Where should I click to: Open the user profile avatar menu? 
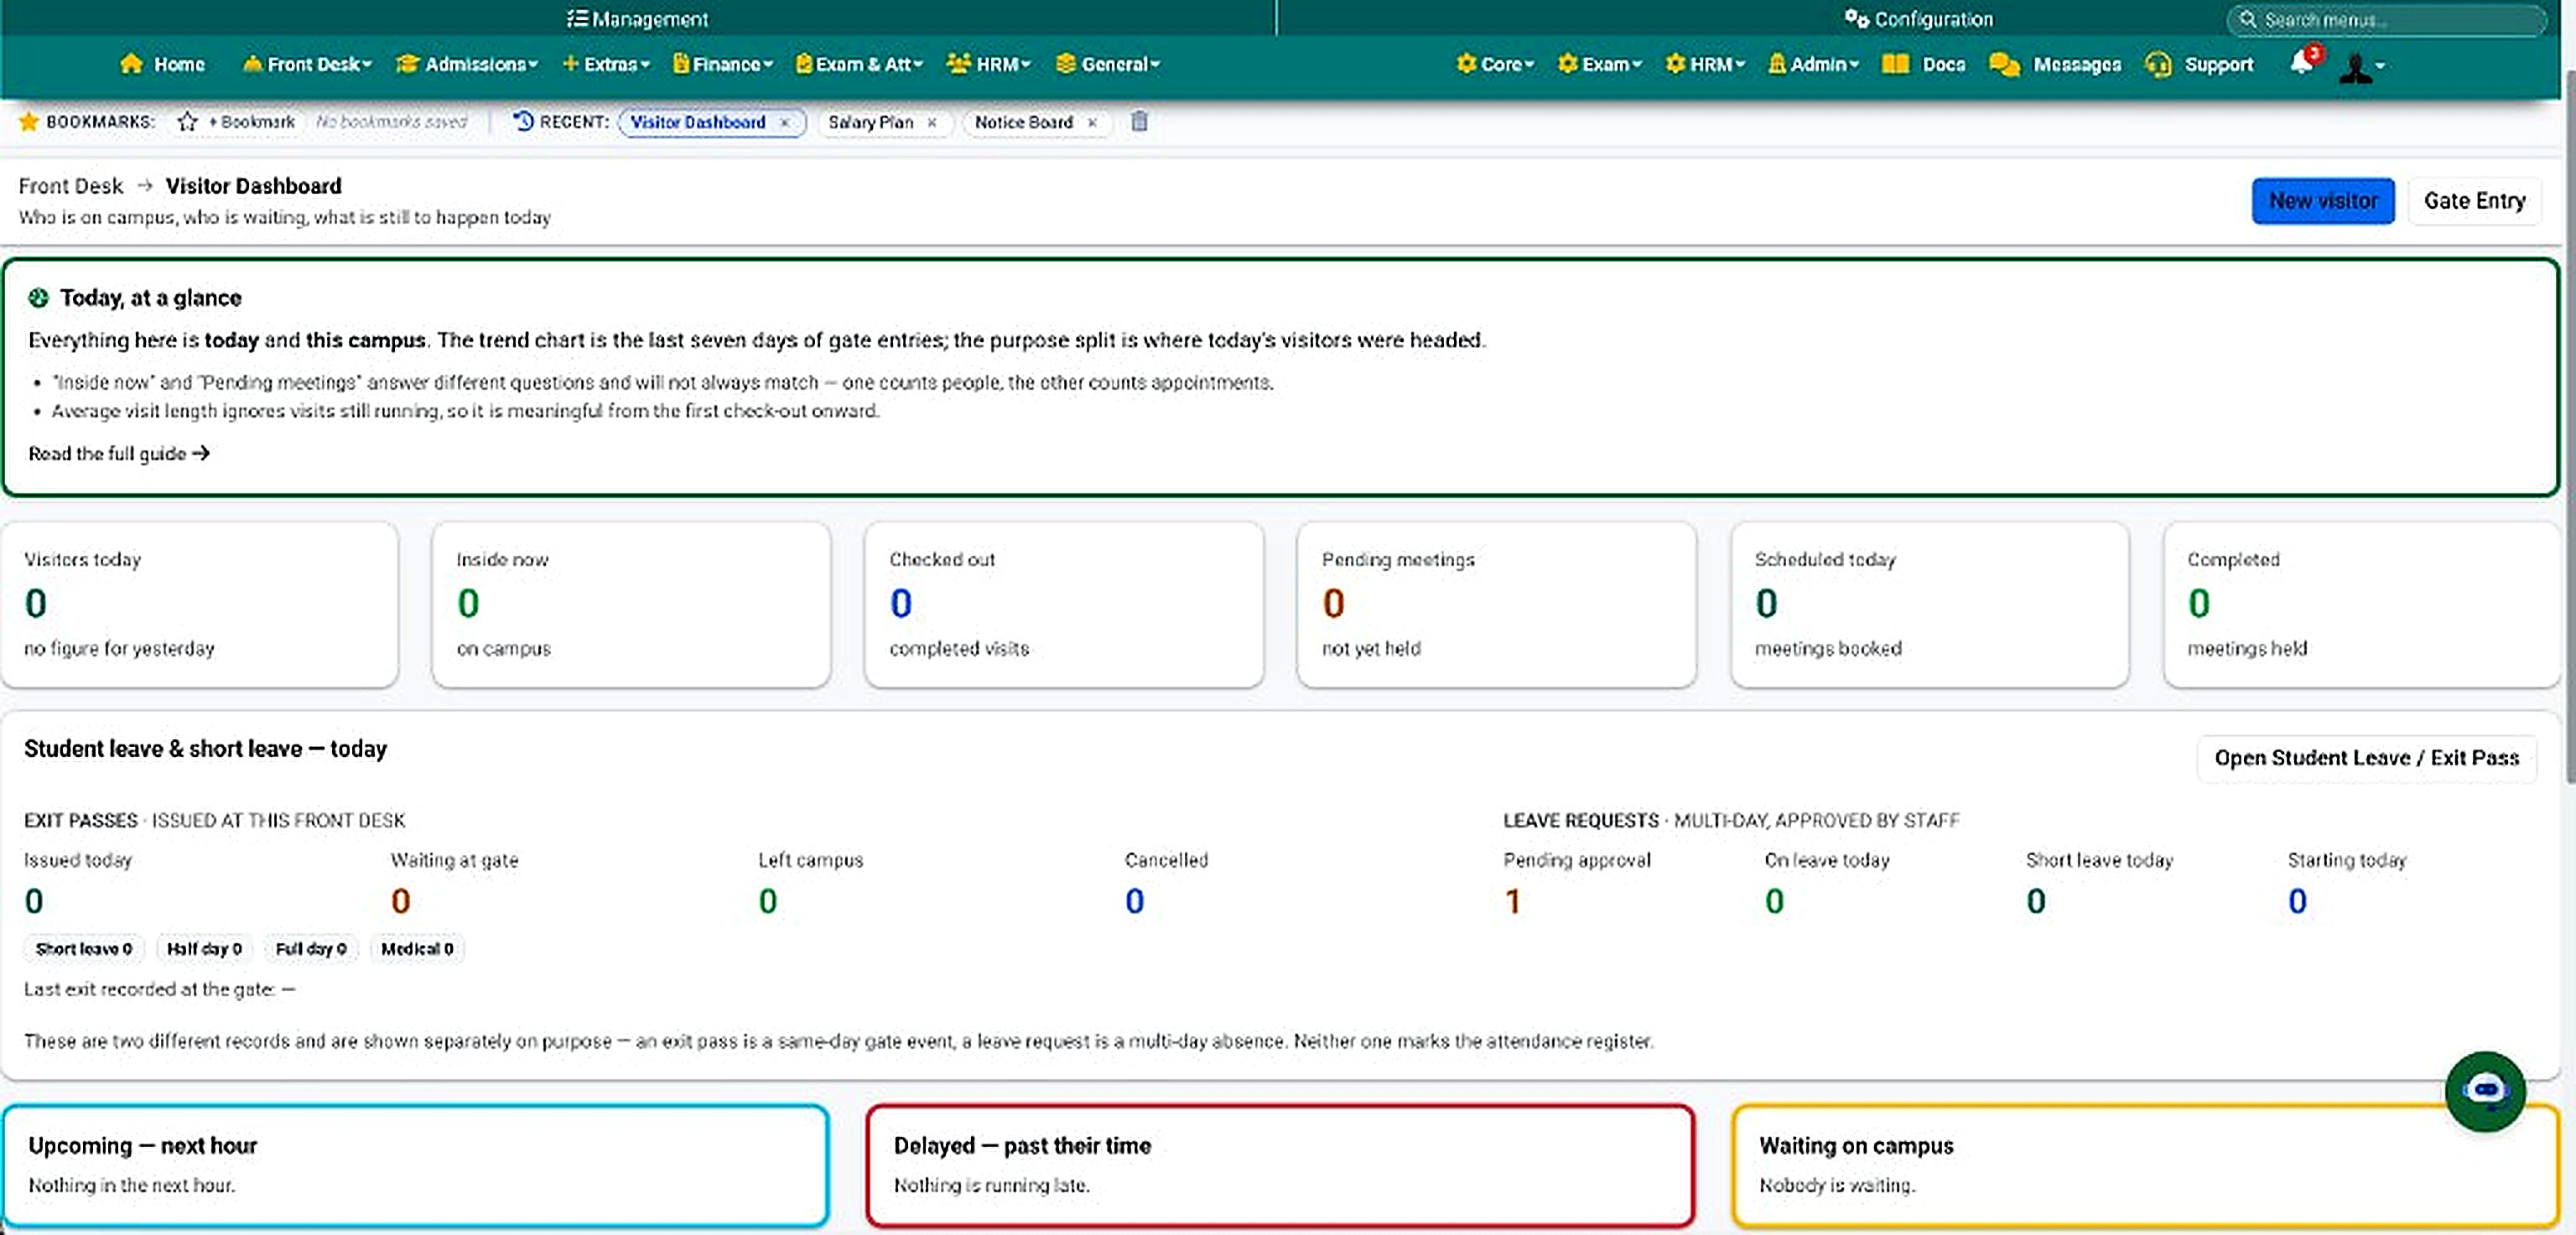2362,67
